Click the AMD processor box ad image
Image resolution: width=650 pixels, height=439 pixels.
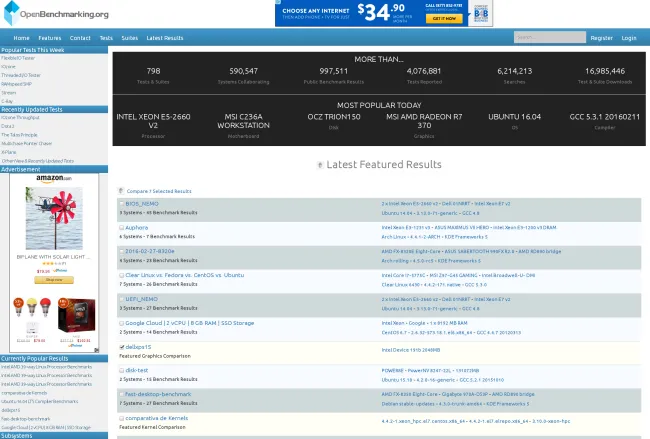coord(77,315)
